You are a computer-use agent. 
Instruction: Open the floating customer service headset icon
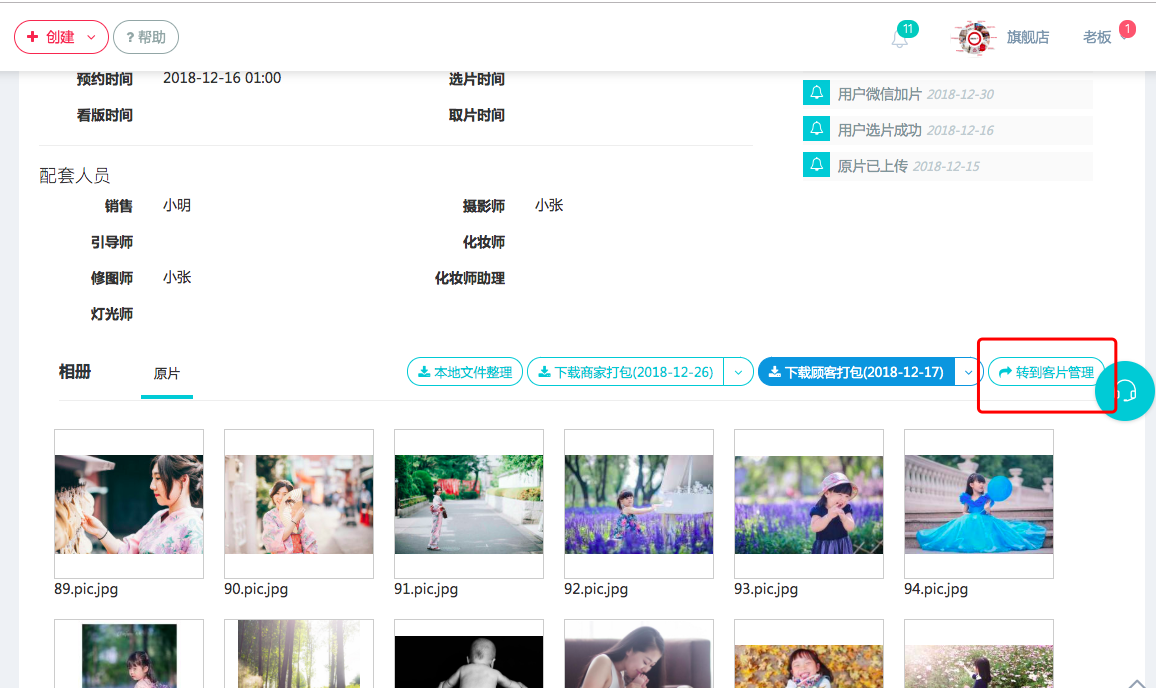coord(1125,391)
